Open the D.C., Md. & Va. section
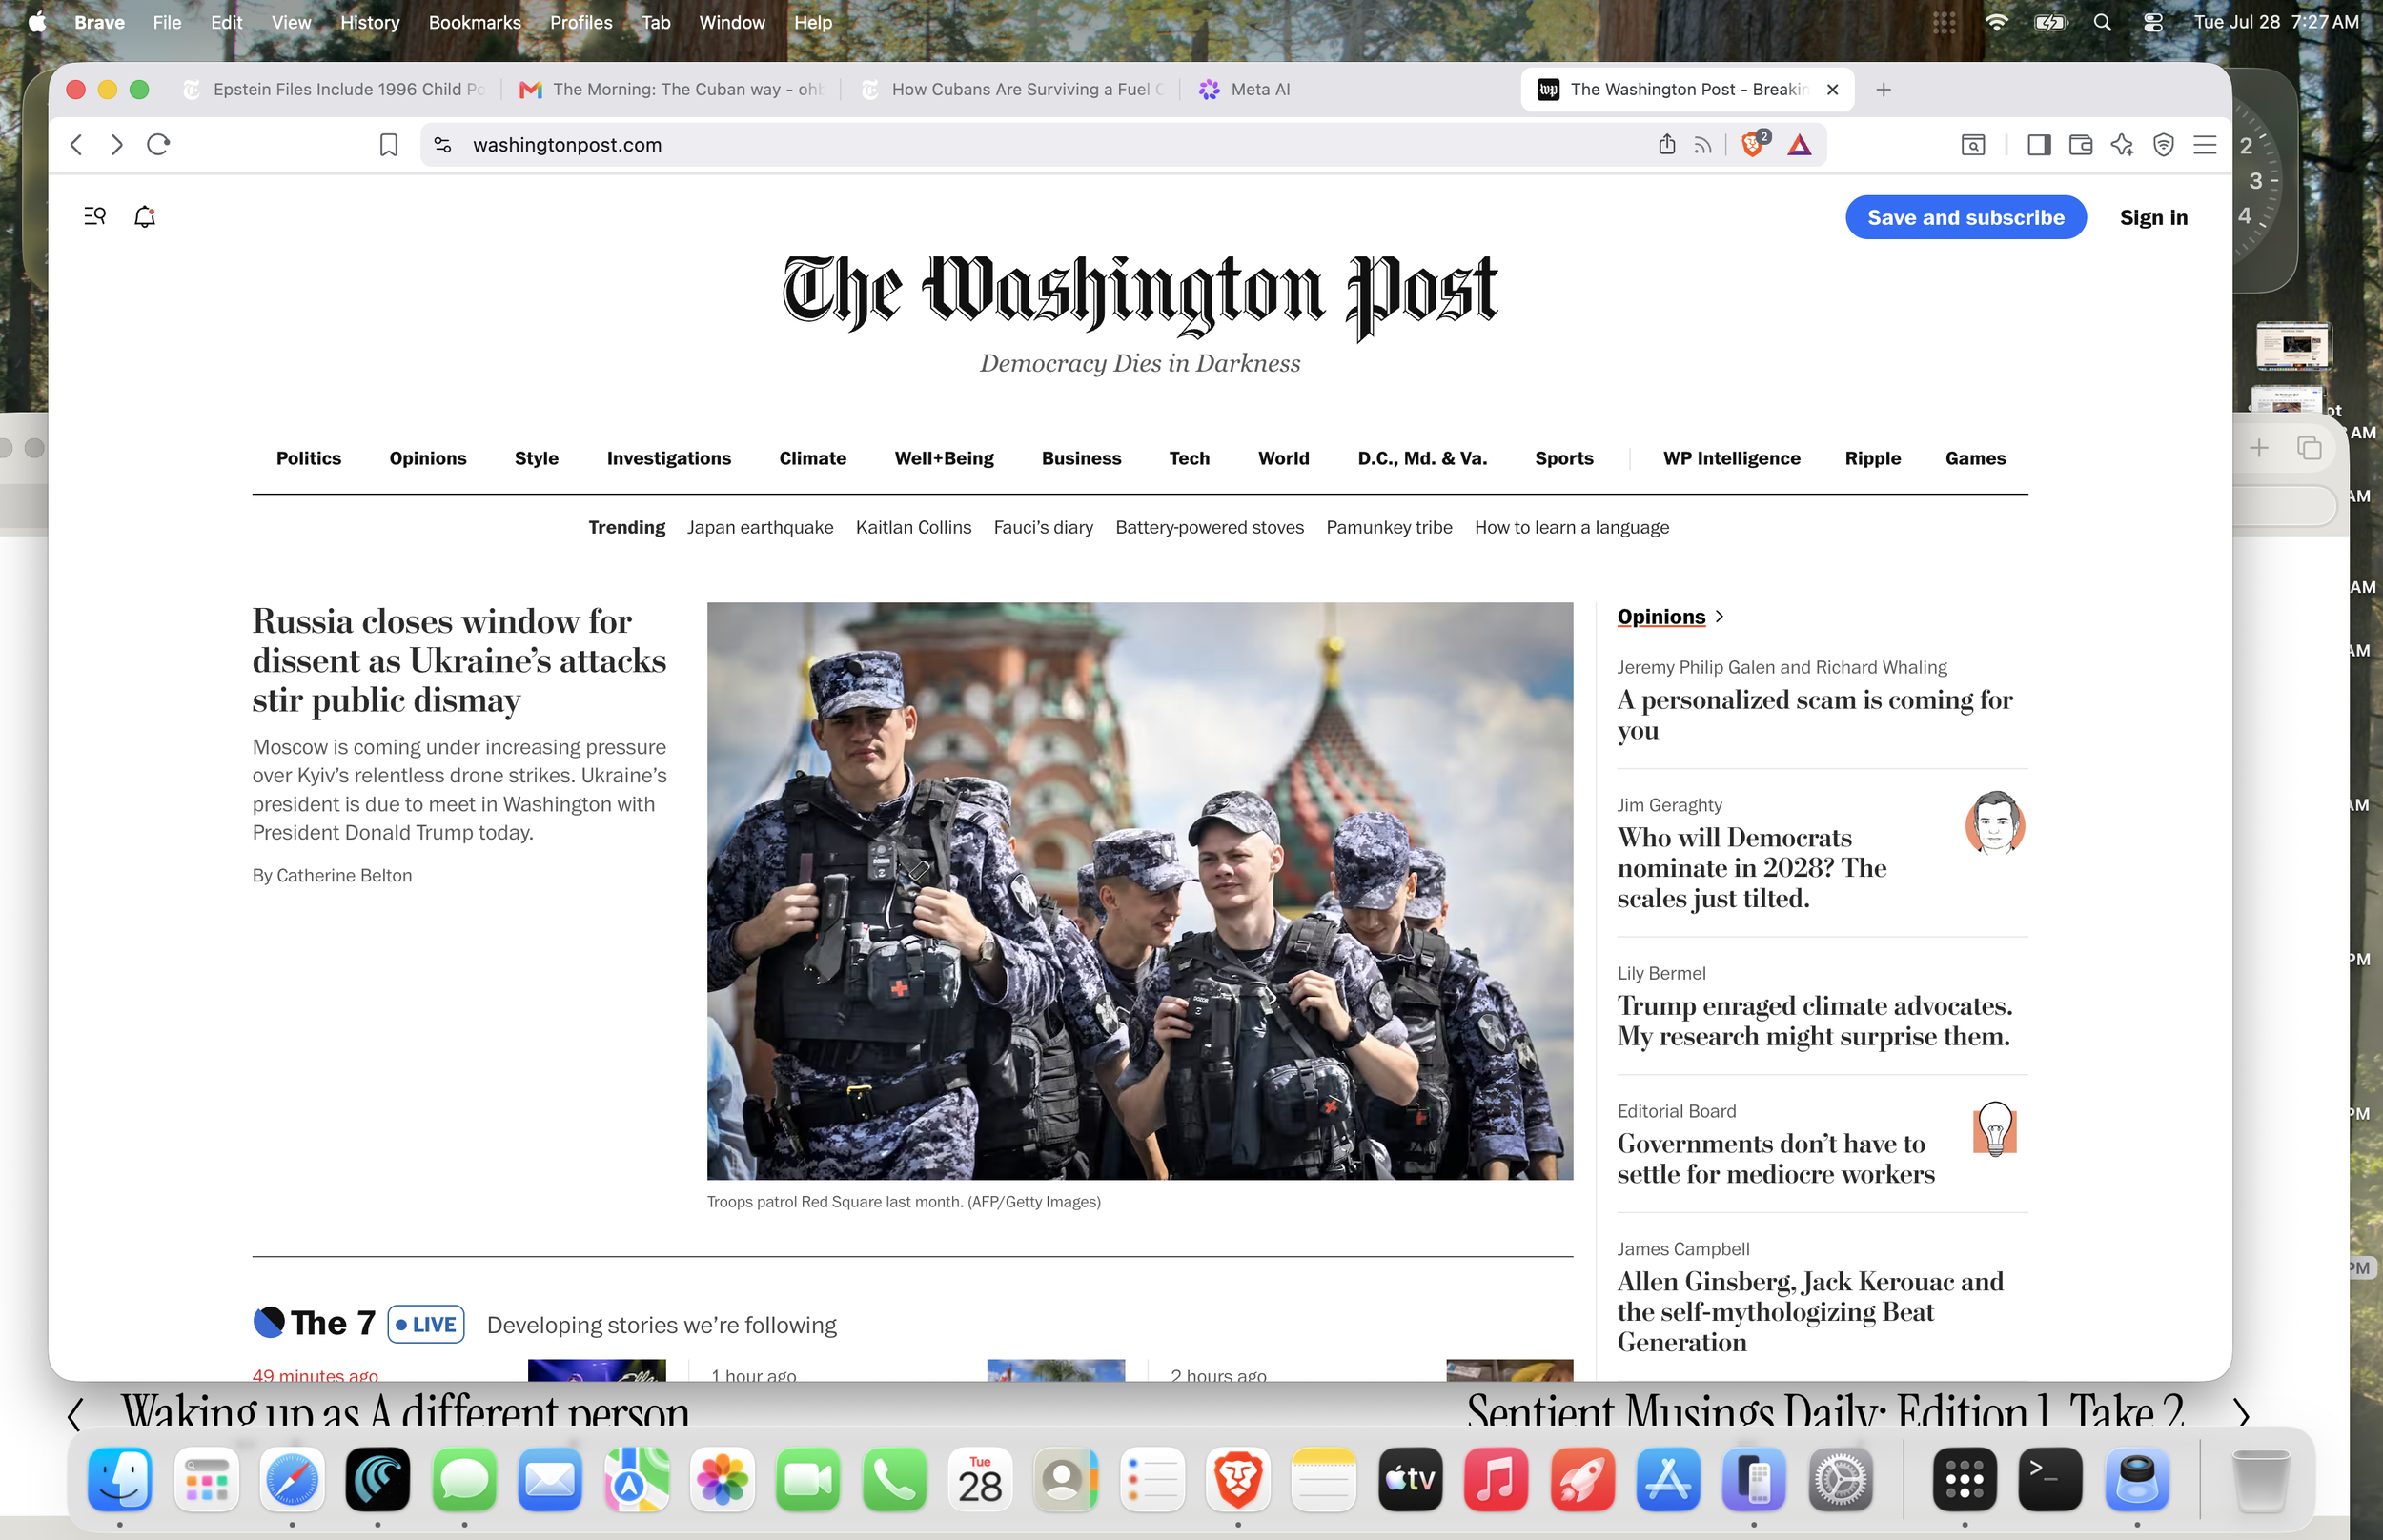2383x1540 pixels. point(1422,458)
